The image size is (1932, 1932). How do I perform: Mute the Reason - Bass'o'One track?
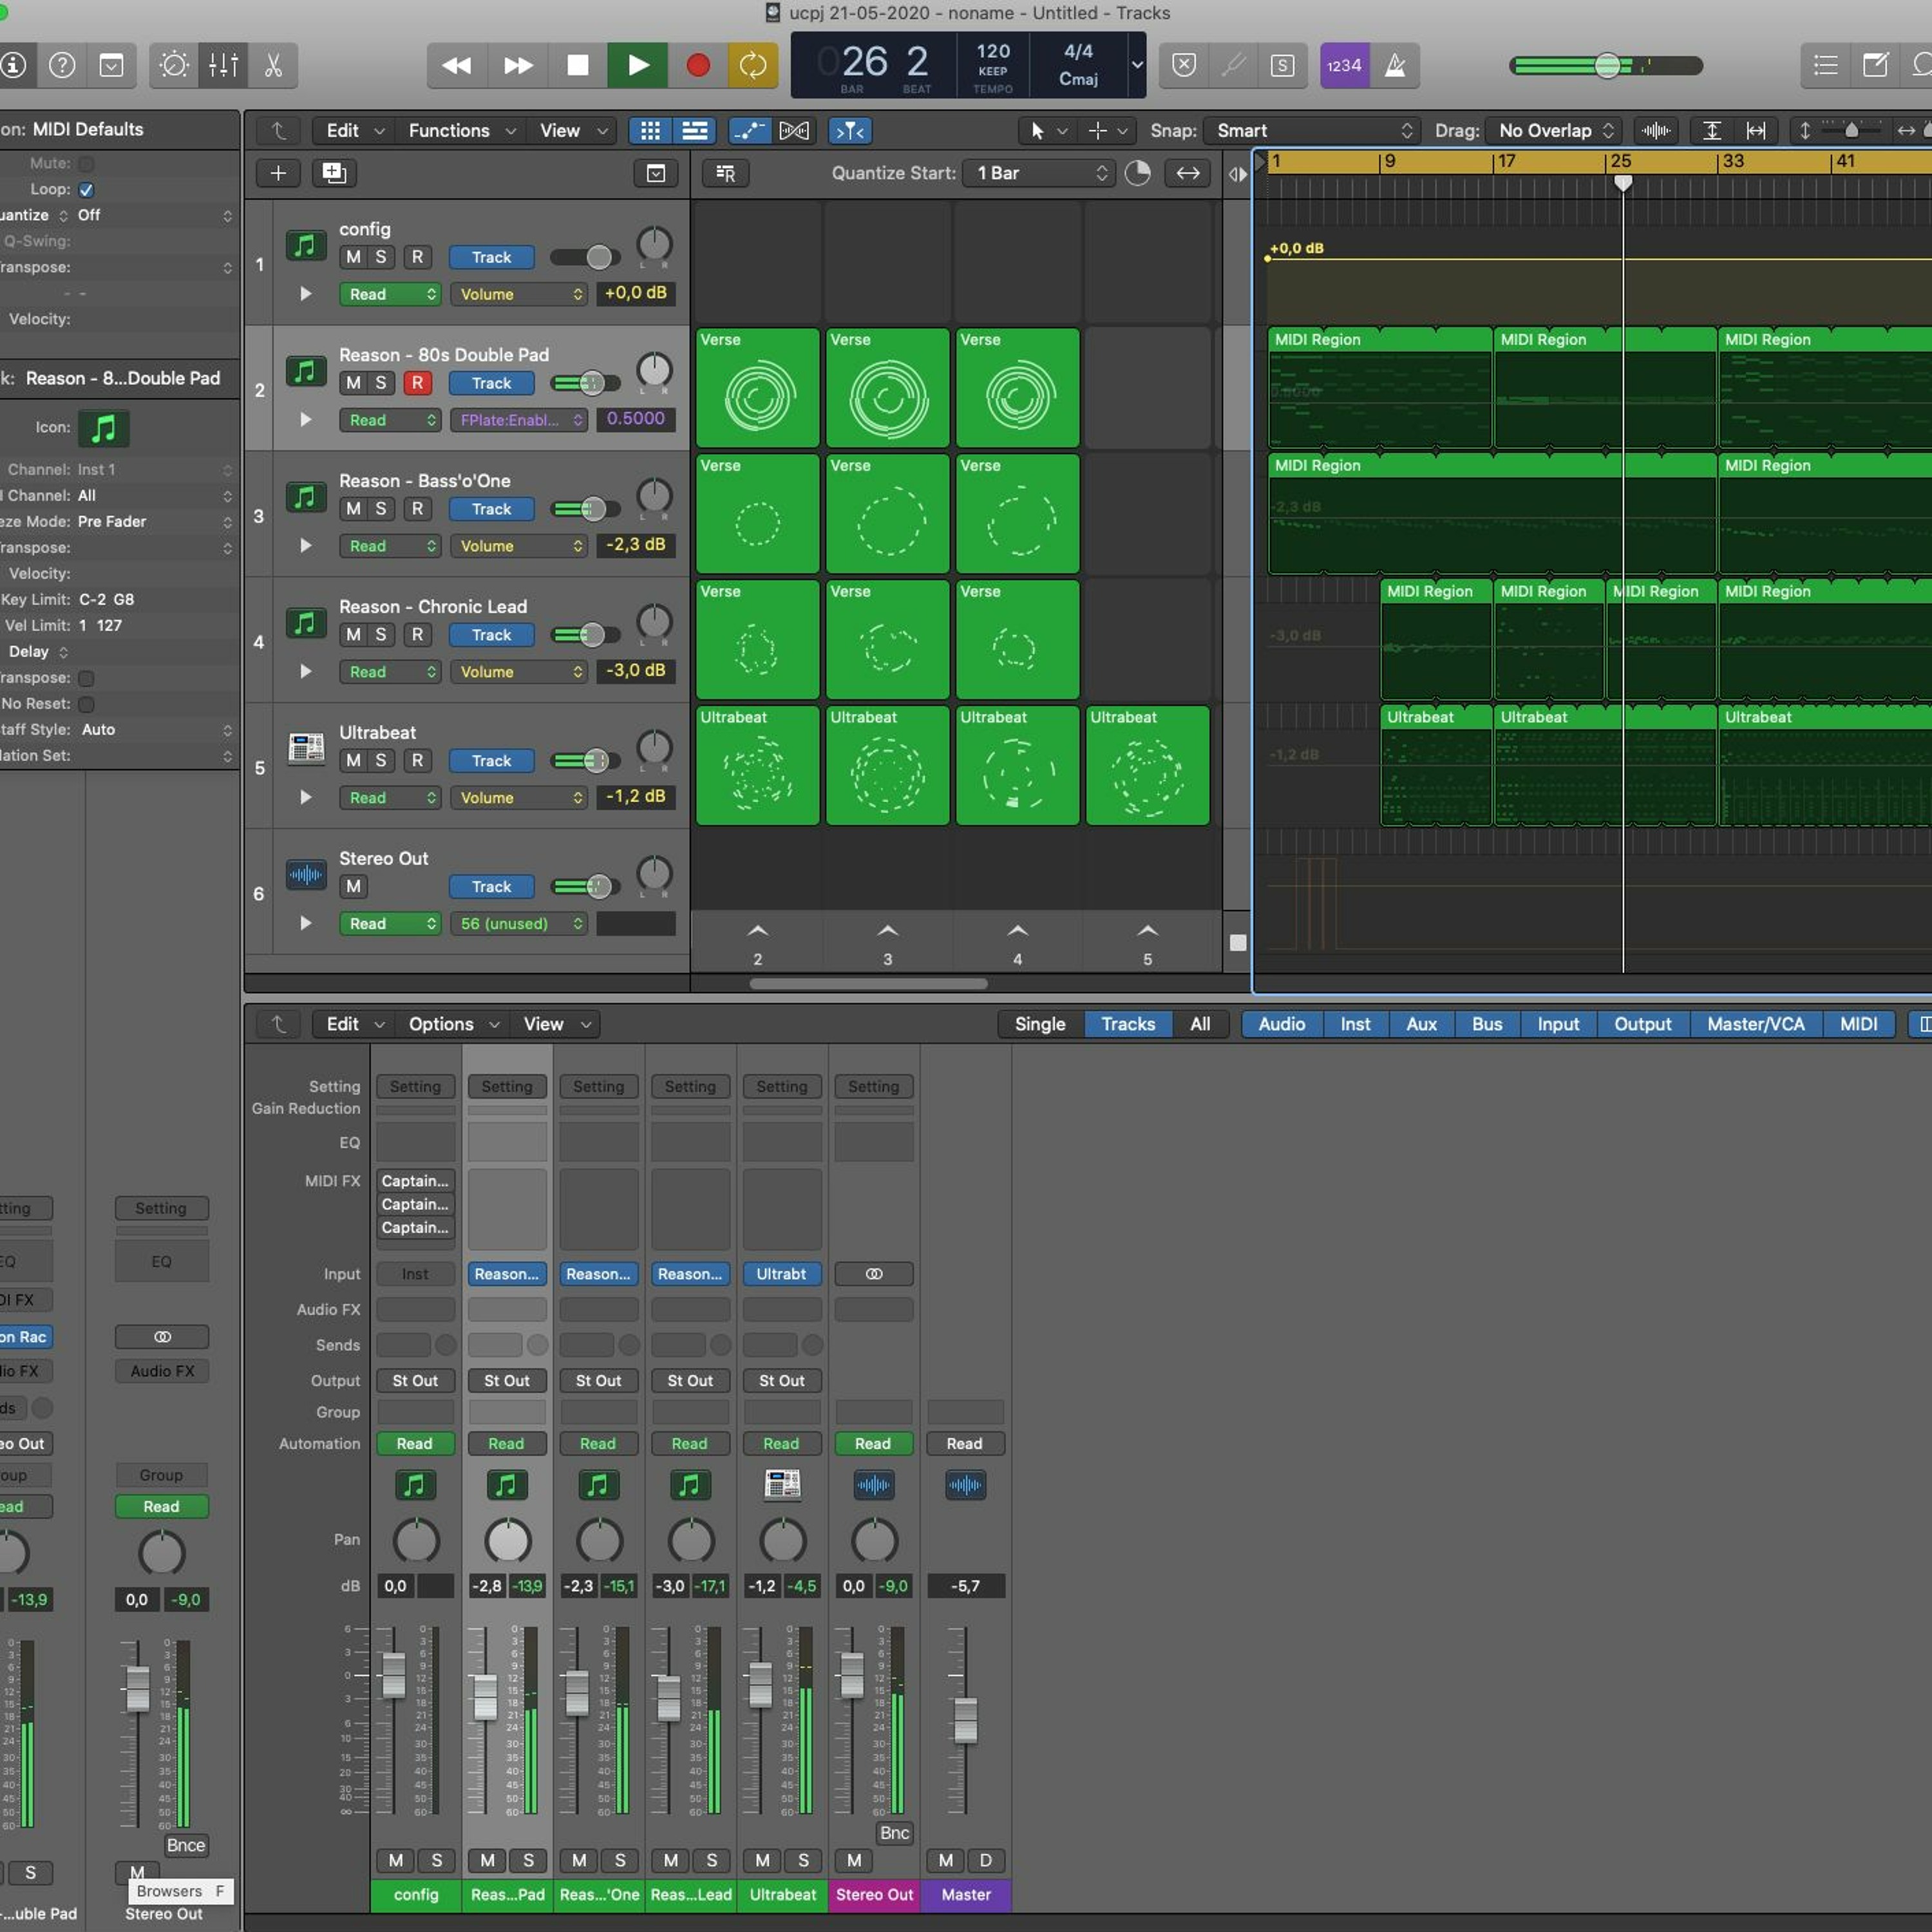pyautogui.click(x=353, y=509)
